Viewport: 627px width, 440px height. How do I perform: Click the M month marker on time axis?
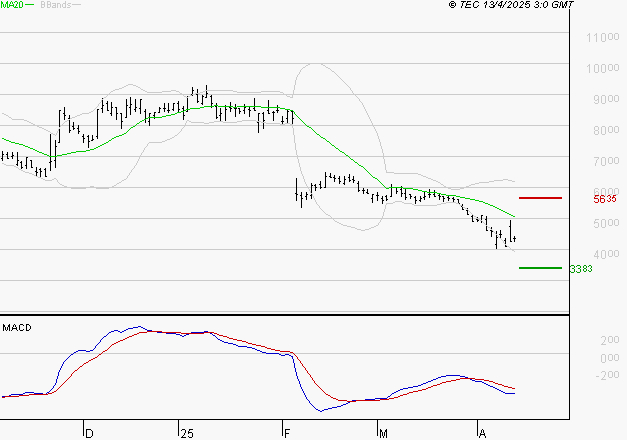click(383, 434)
